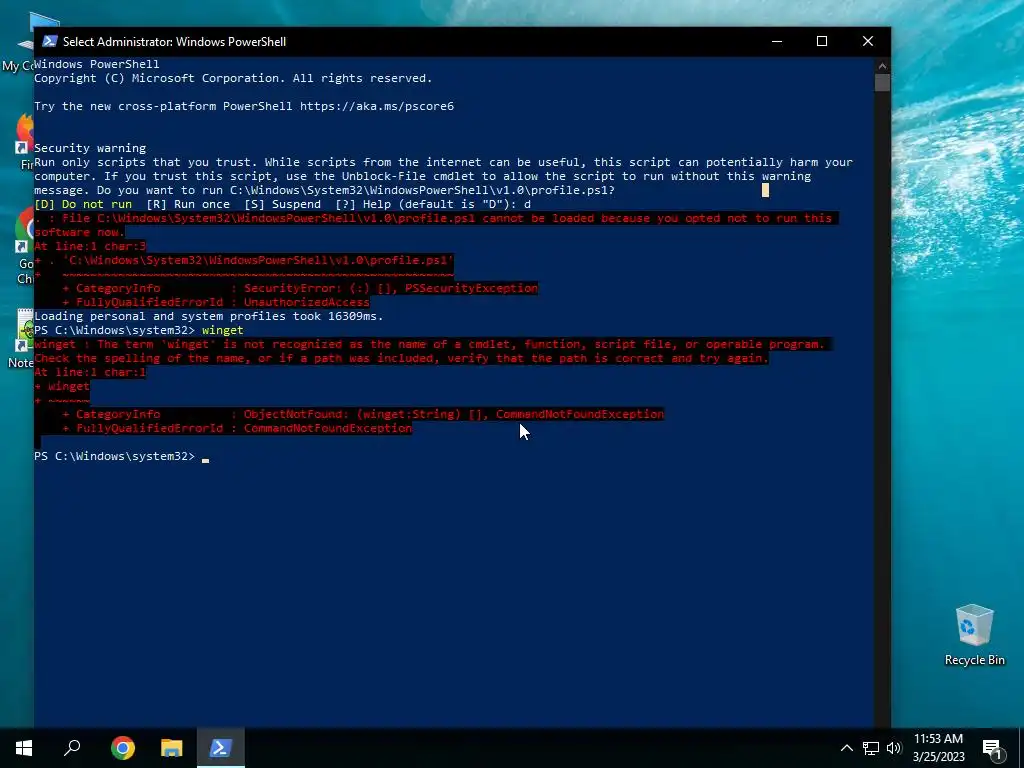
Task: Click the PowerShell taskbar button
Action: pyautogui.click(x=221, y=748)
